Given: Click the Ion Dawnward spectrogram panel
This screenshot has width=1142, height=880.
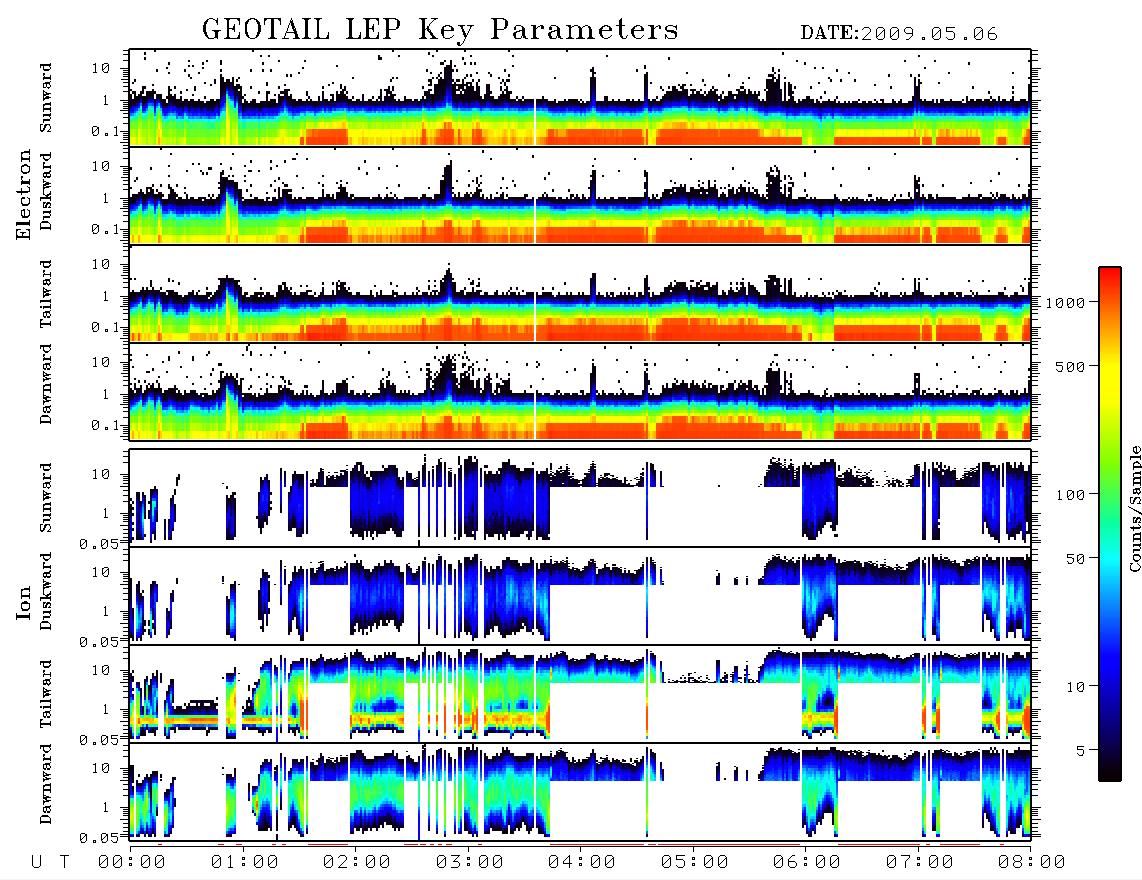Looking at the screenshot, I should [x=580, y=791].
